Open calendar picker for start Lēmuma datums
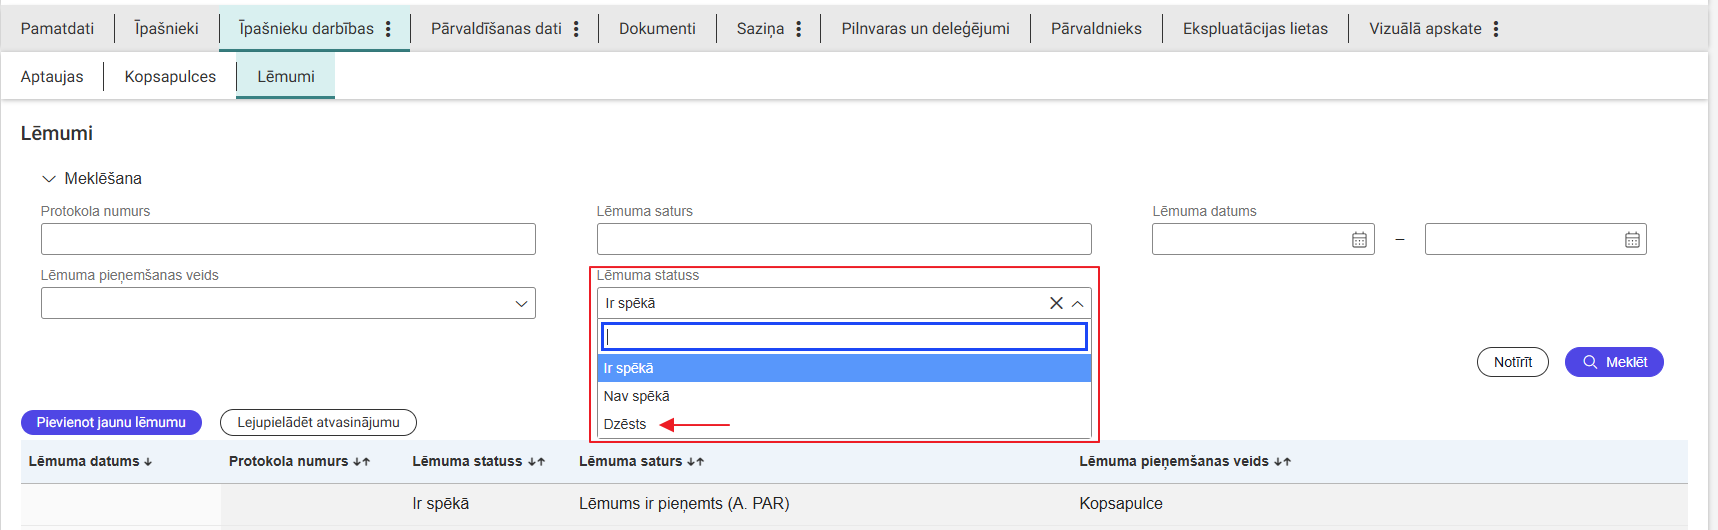 1359,240
